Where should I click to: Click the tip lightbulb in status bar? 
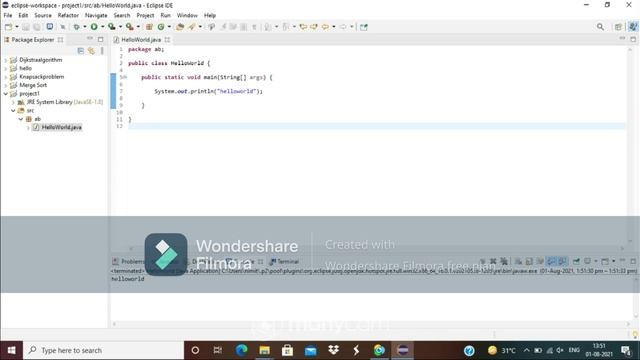635,334
